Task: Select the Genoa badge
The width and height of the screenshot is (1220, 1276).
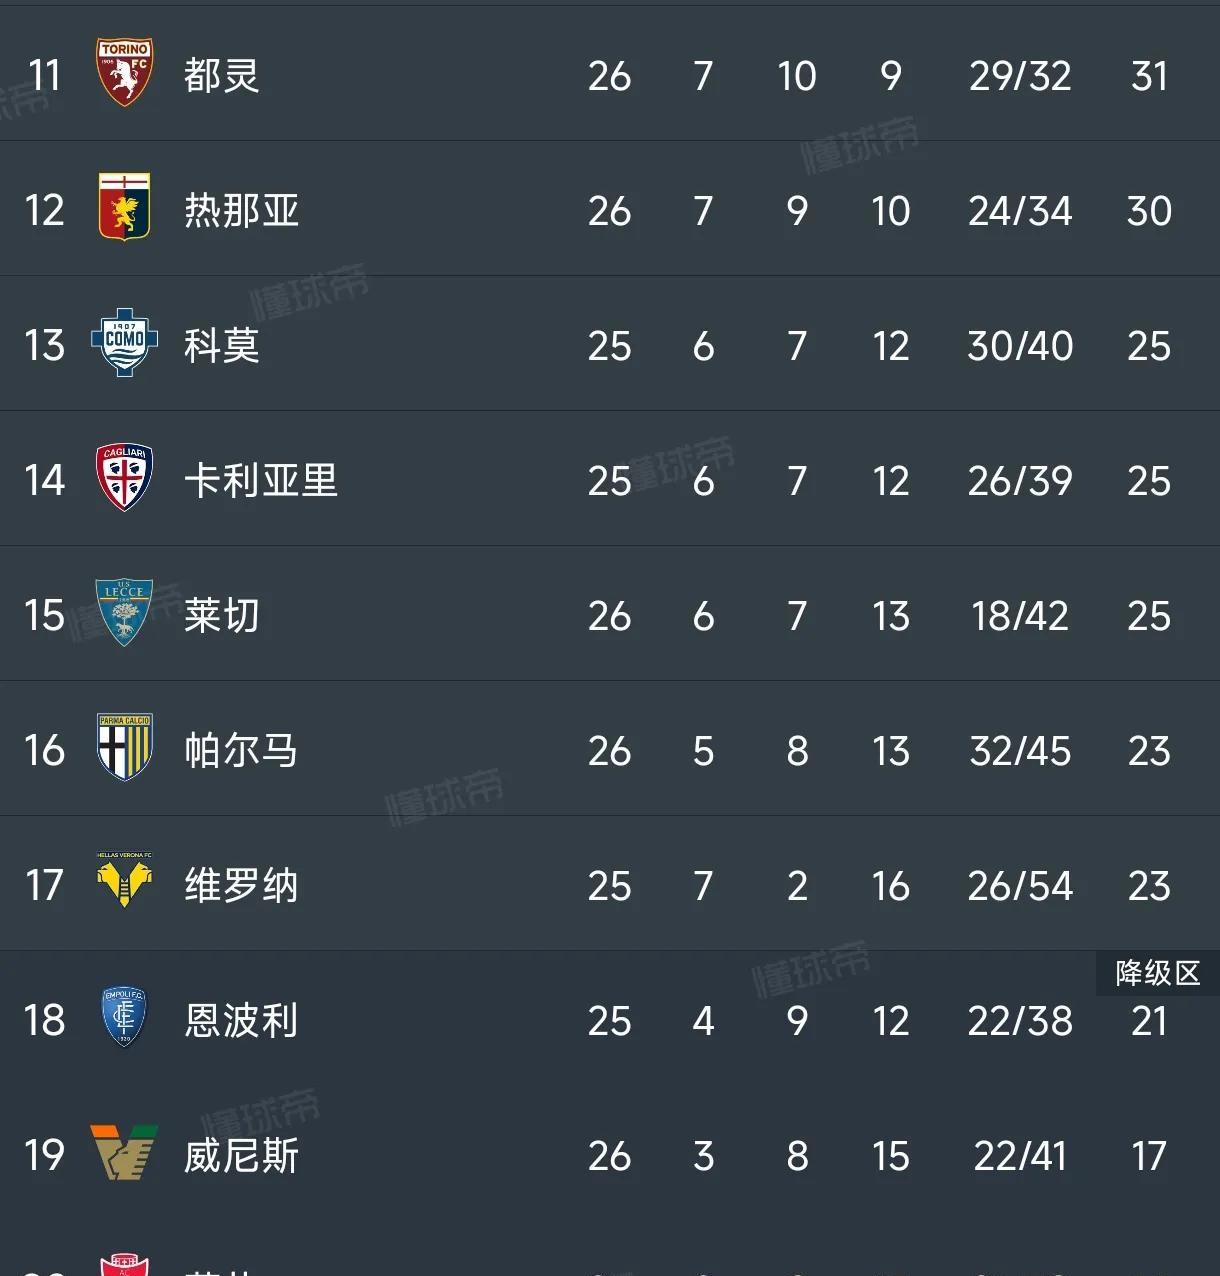Action: (124, 210)
